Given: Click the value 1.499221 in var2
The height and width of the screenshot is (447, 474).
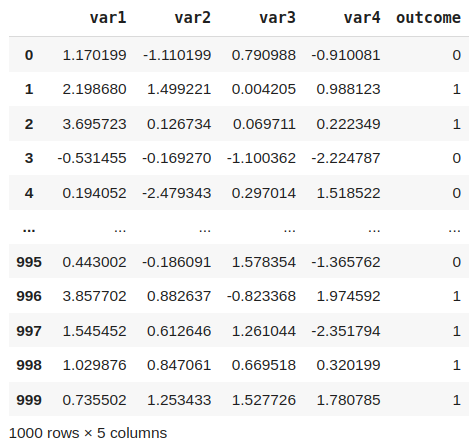Looking at the screenshot, I should pyautogui.click(x=179, y=89).
